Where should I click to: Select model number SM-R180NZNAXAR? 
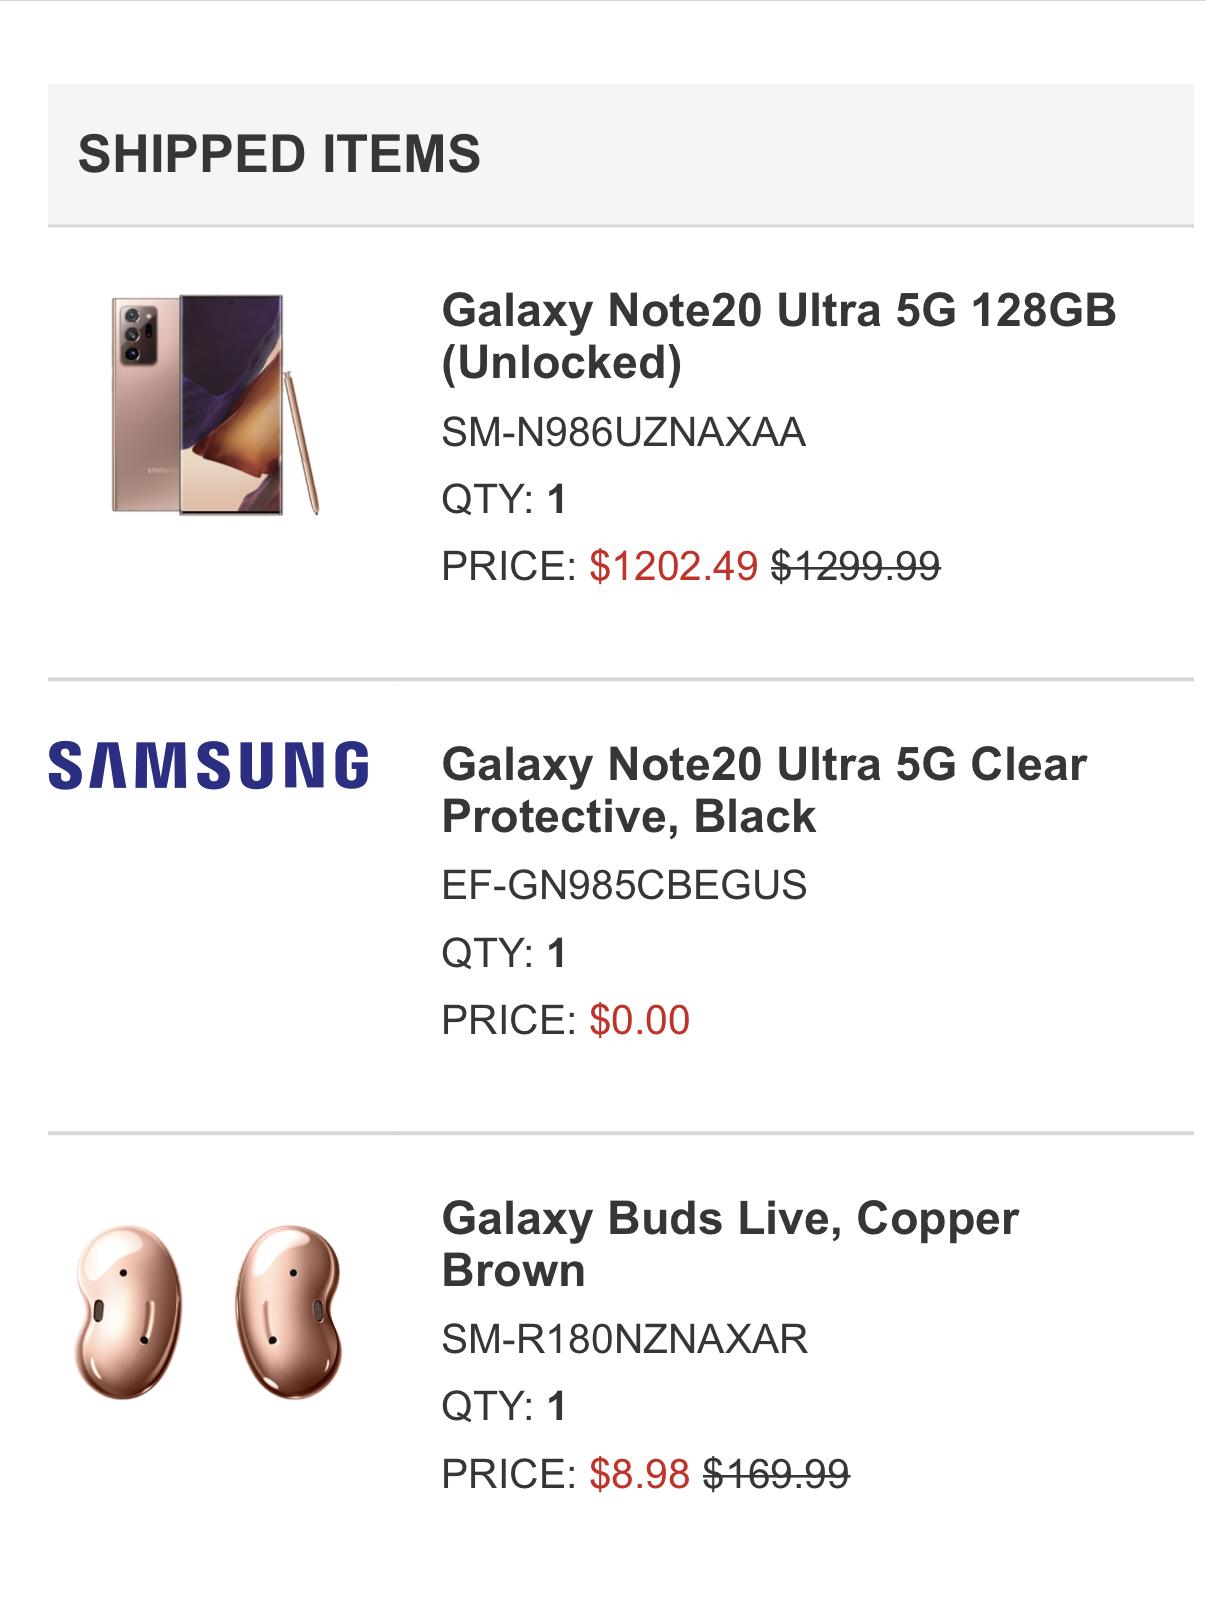point(624,1339)
